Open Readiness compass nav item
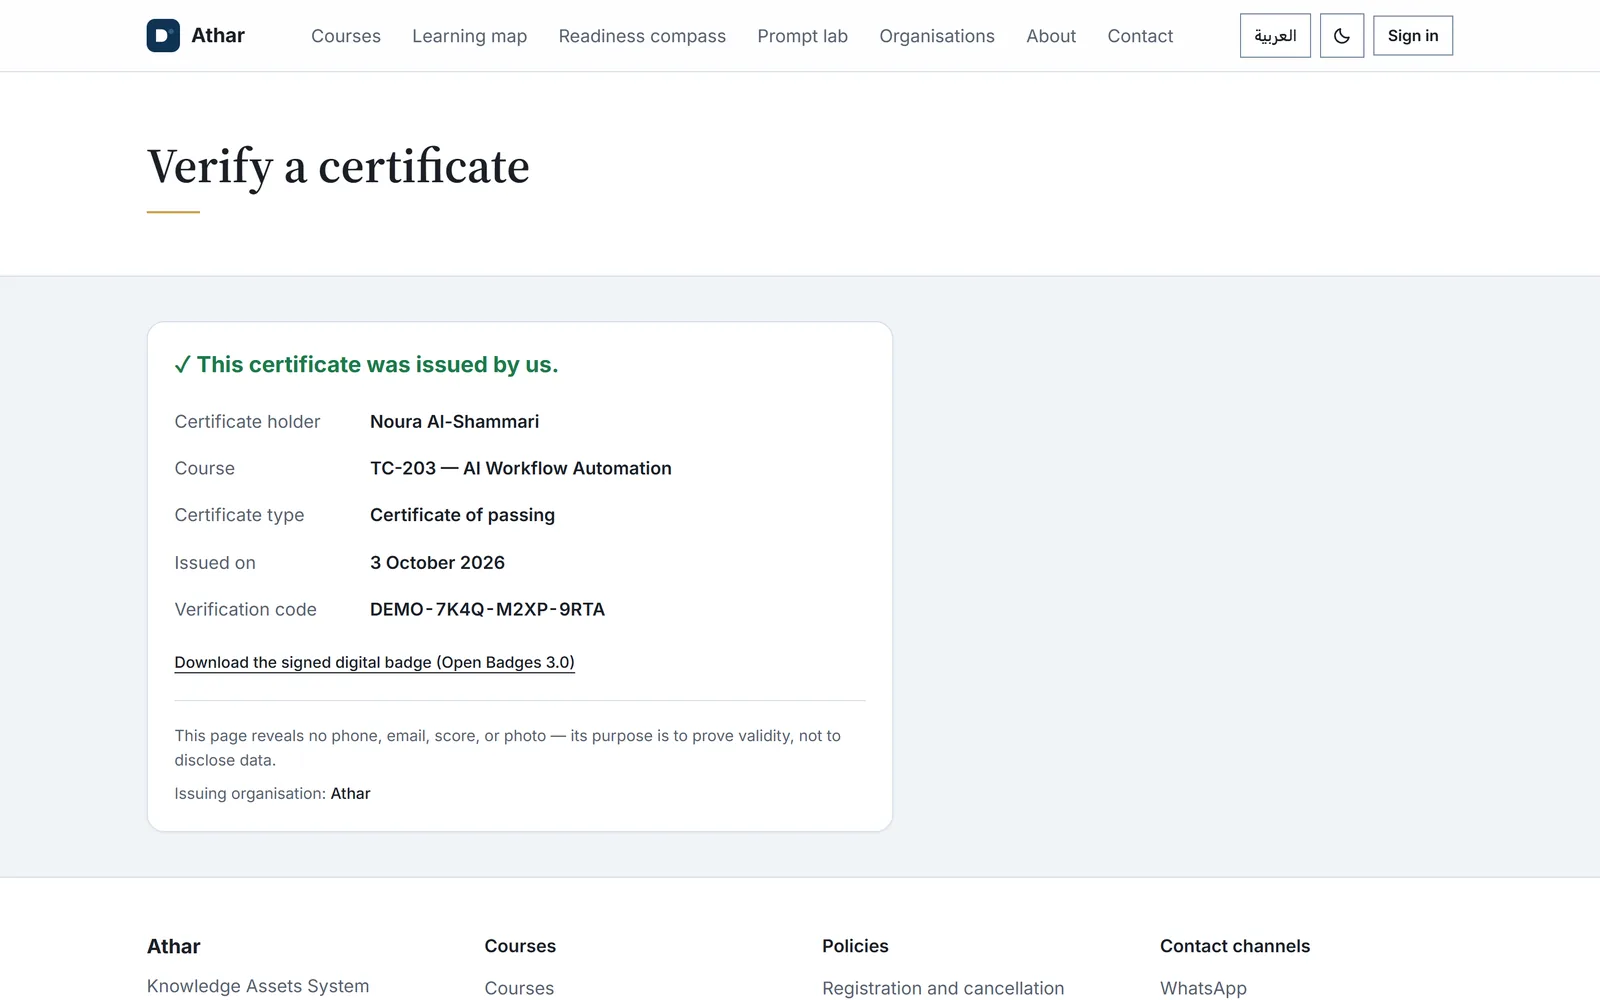The width and height of the screenshot is (1600, 1000). point(642,36)
